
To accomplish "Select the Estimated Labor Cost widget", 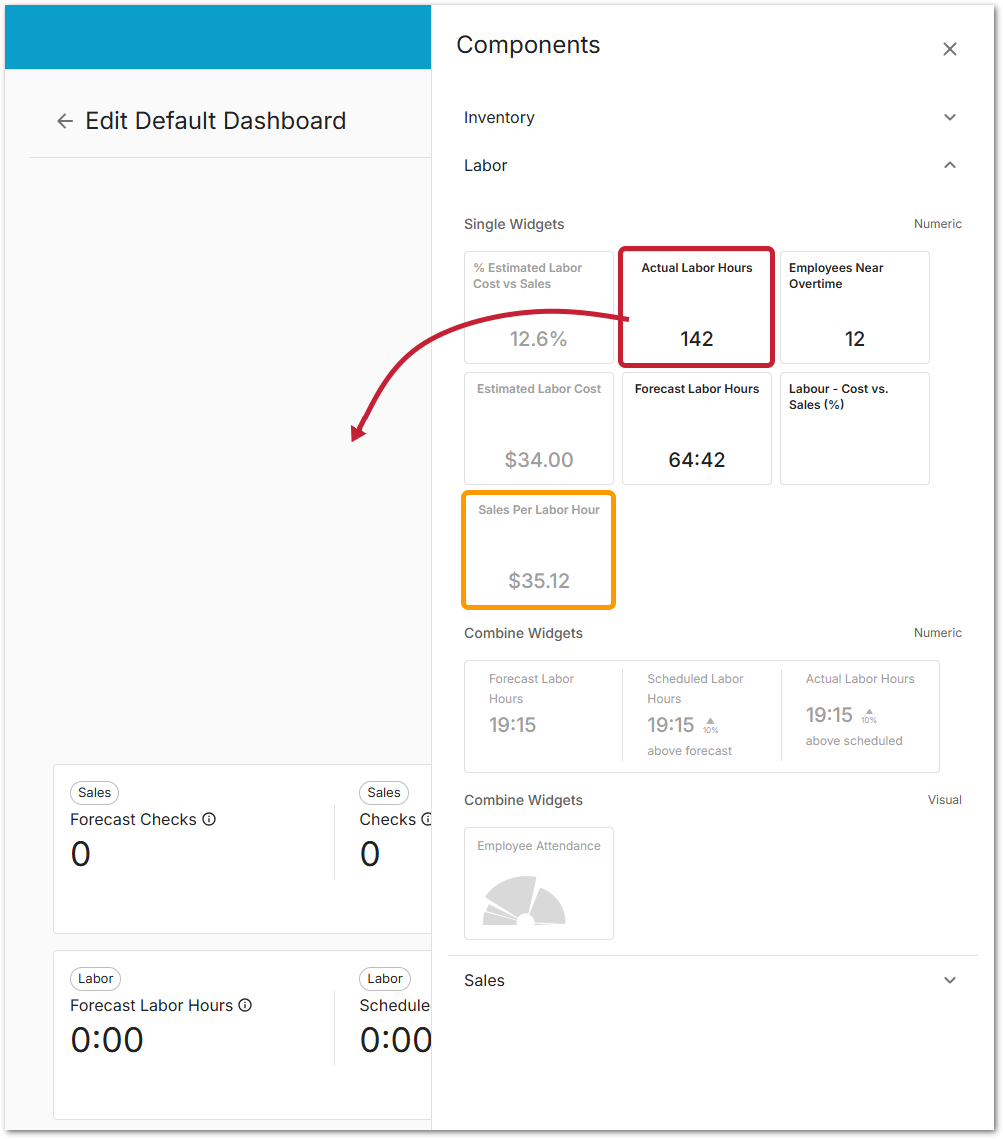I will click(x=538, y=428).
